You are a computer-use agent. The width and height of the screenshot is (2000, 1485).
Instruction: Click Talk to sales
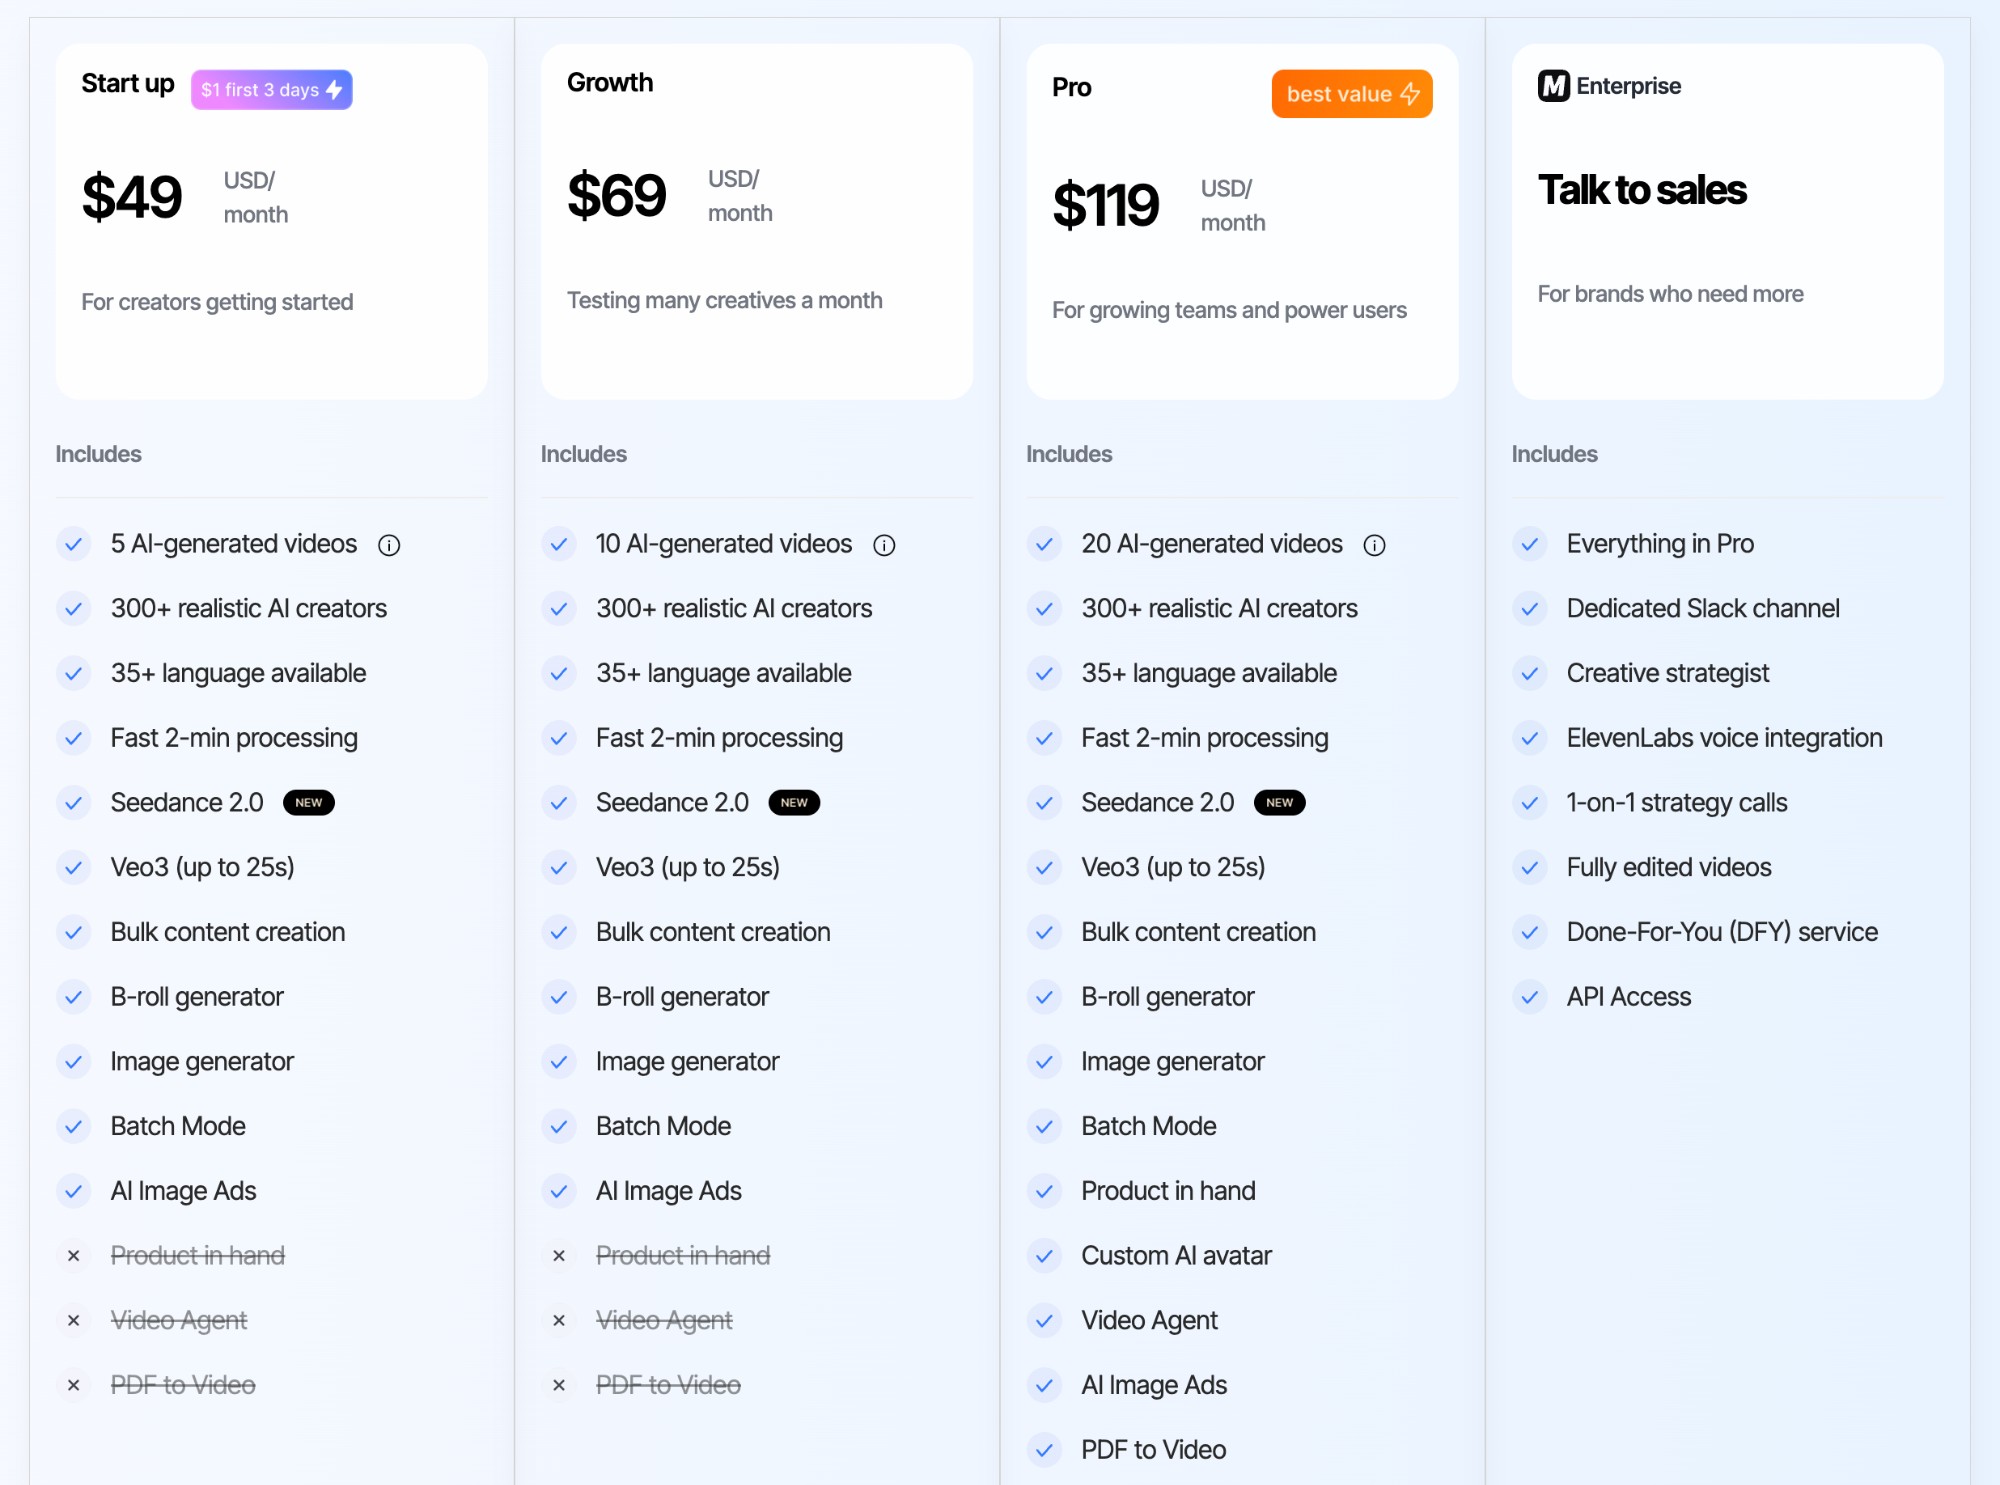[1642, 190]
